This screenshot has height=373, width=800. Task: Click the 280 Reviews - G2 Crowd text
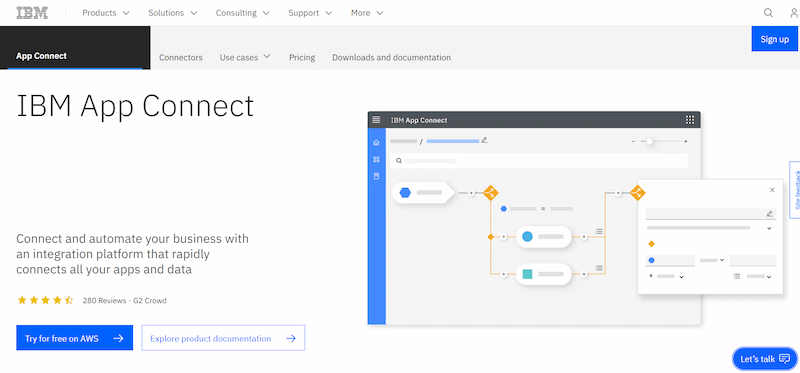(x=124, y=301)
